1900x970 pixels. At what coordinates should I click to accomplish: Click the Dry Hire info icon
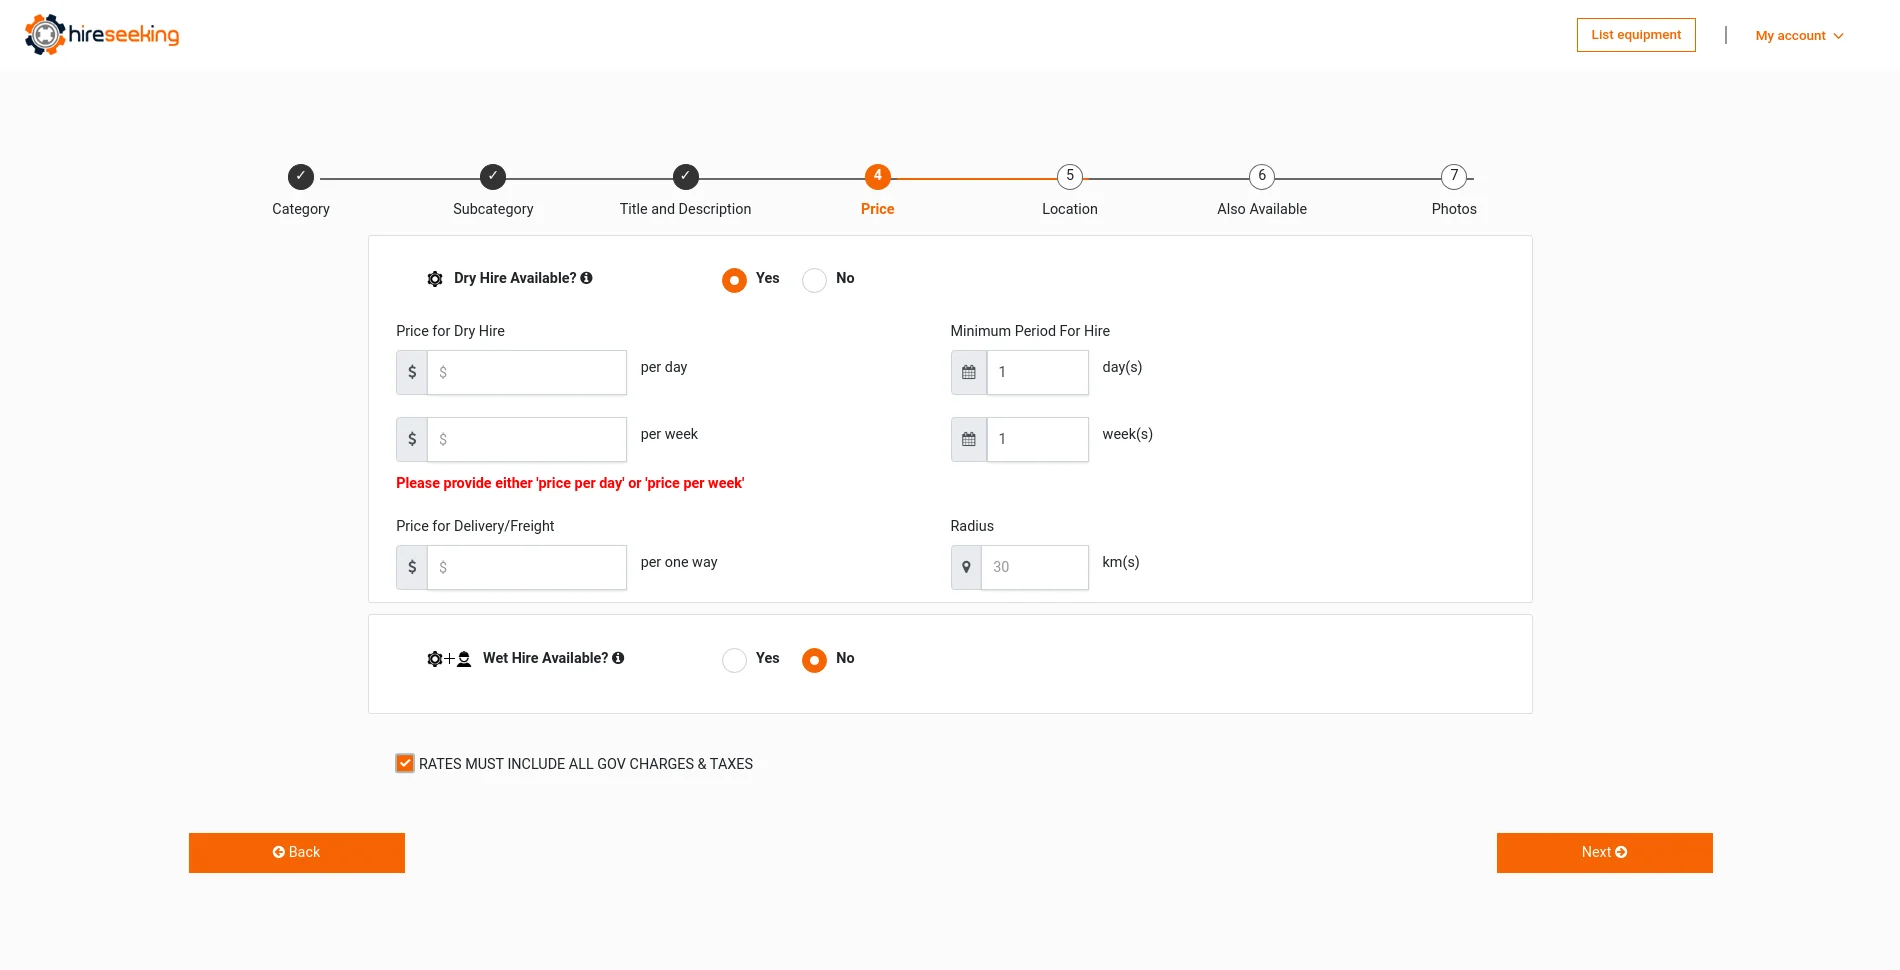(586, 278)
